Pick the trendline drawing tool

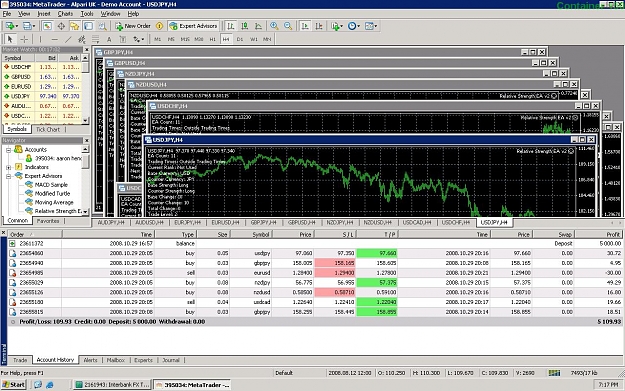click(68, 39)
